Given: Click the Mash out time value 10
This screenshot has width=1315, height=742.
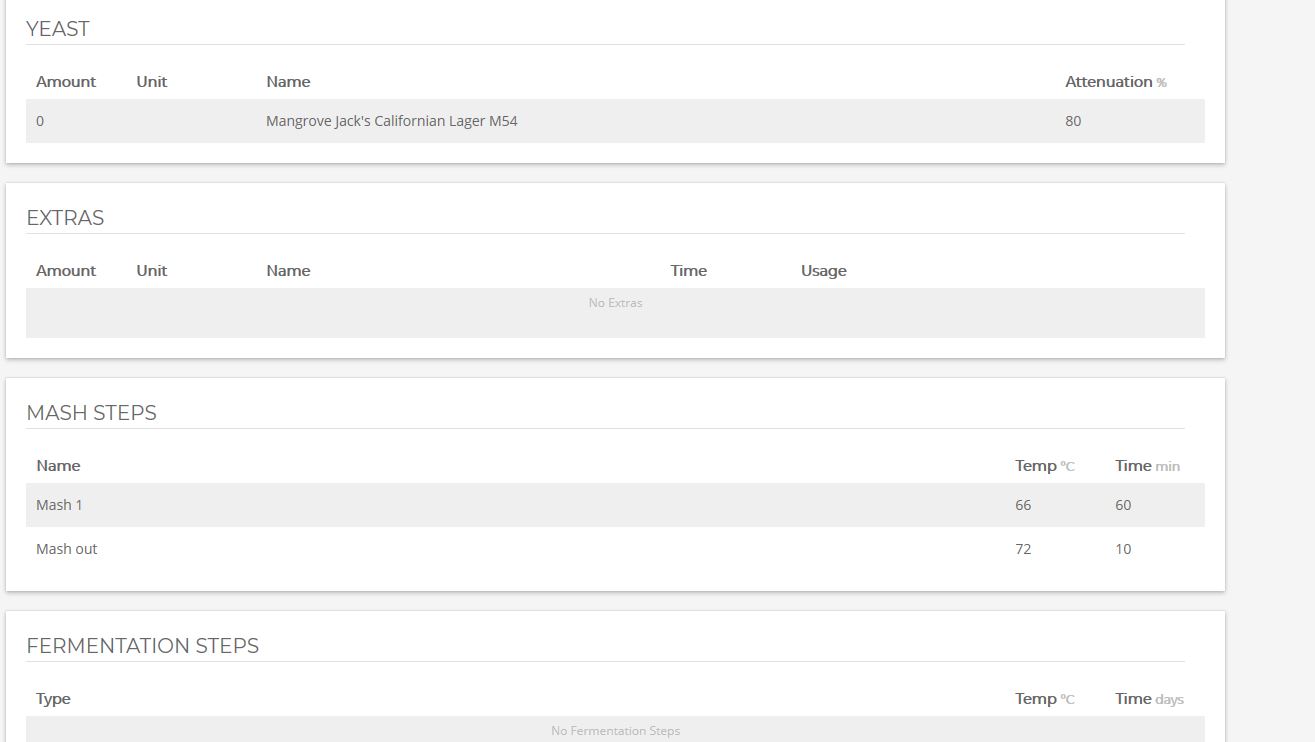Looking at the screenshot, I should click(x=1123, y=549).
